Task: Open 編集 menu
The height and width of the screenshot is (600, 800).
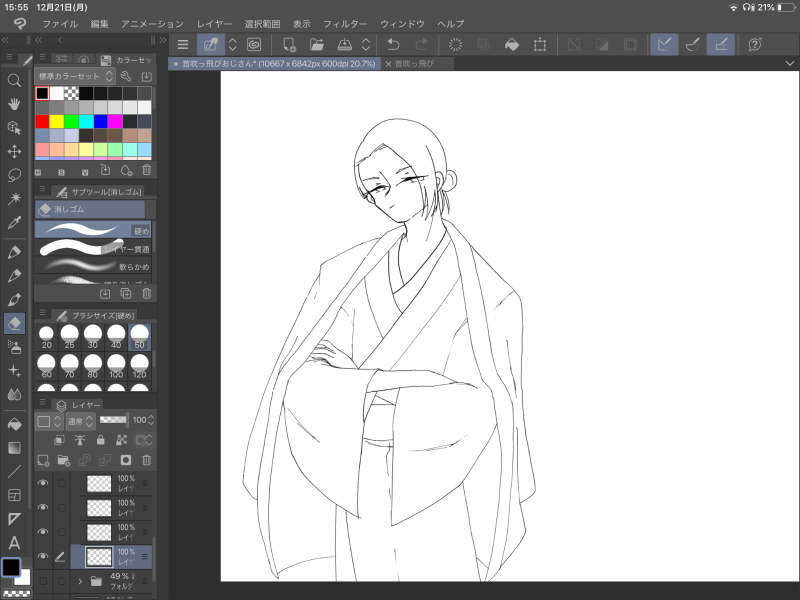Action: pyautogui.click(x=99, y=23)
